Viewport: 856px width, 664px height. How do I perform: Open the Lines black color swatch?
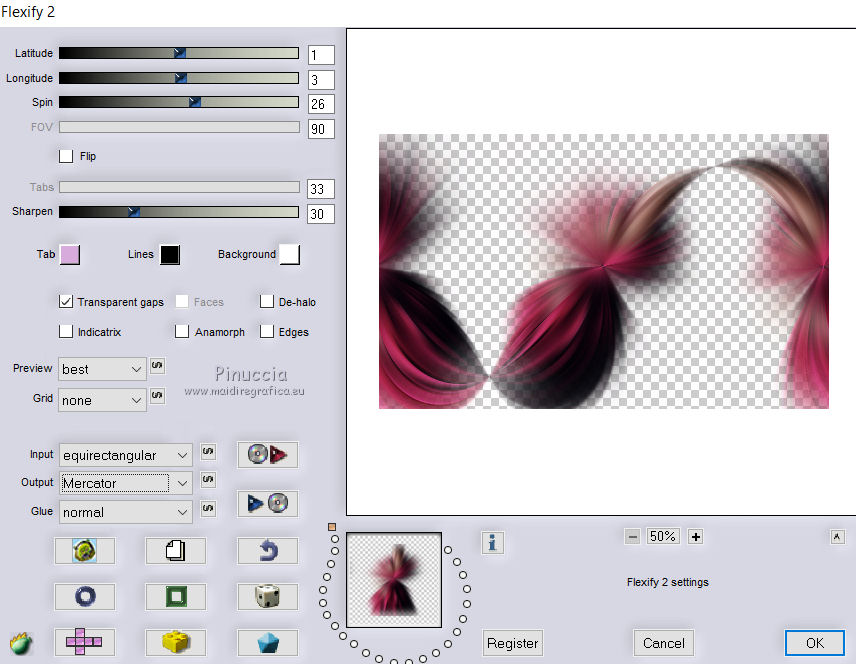[170, 254]
